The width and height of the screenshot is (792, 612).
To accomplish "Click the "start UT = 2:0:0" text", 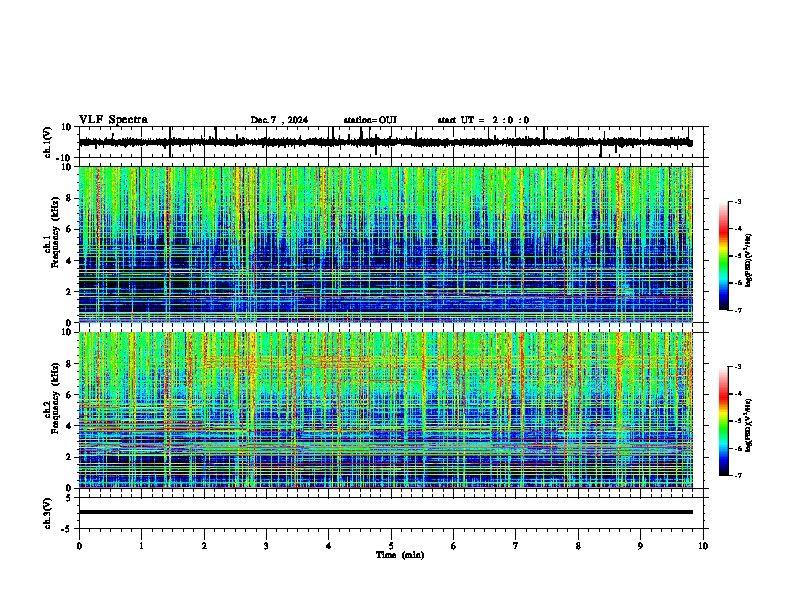I will (483, 120).
